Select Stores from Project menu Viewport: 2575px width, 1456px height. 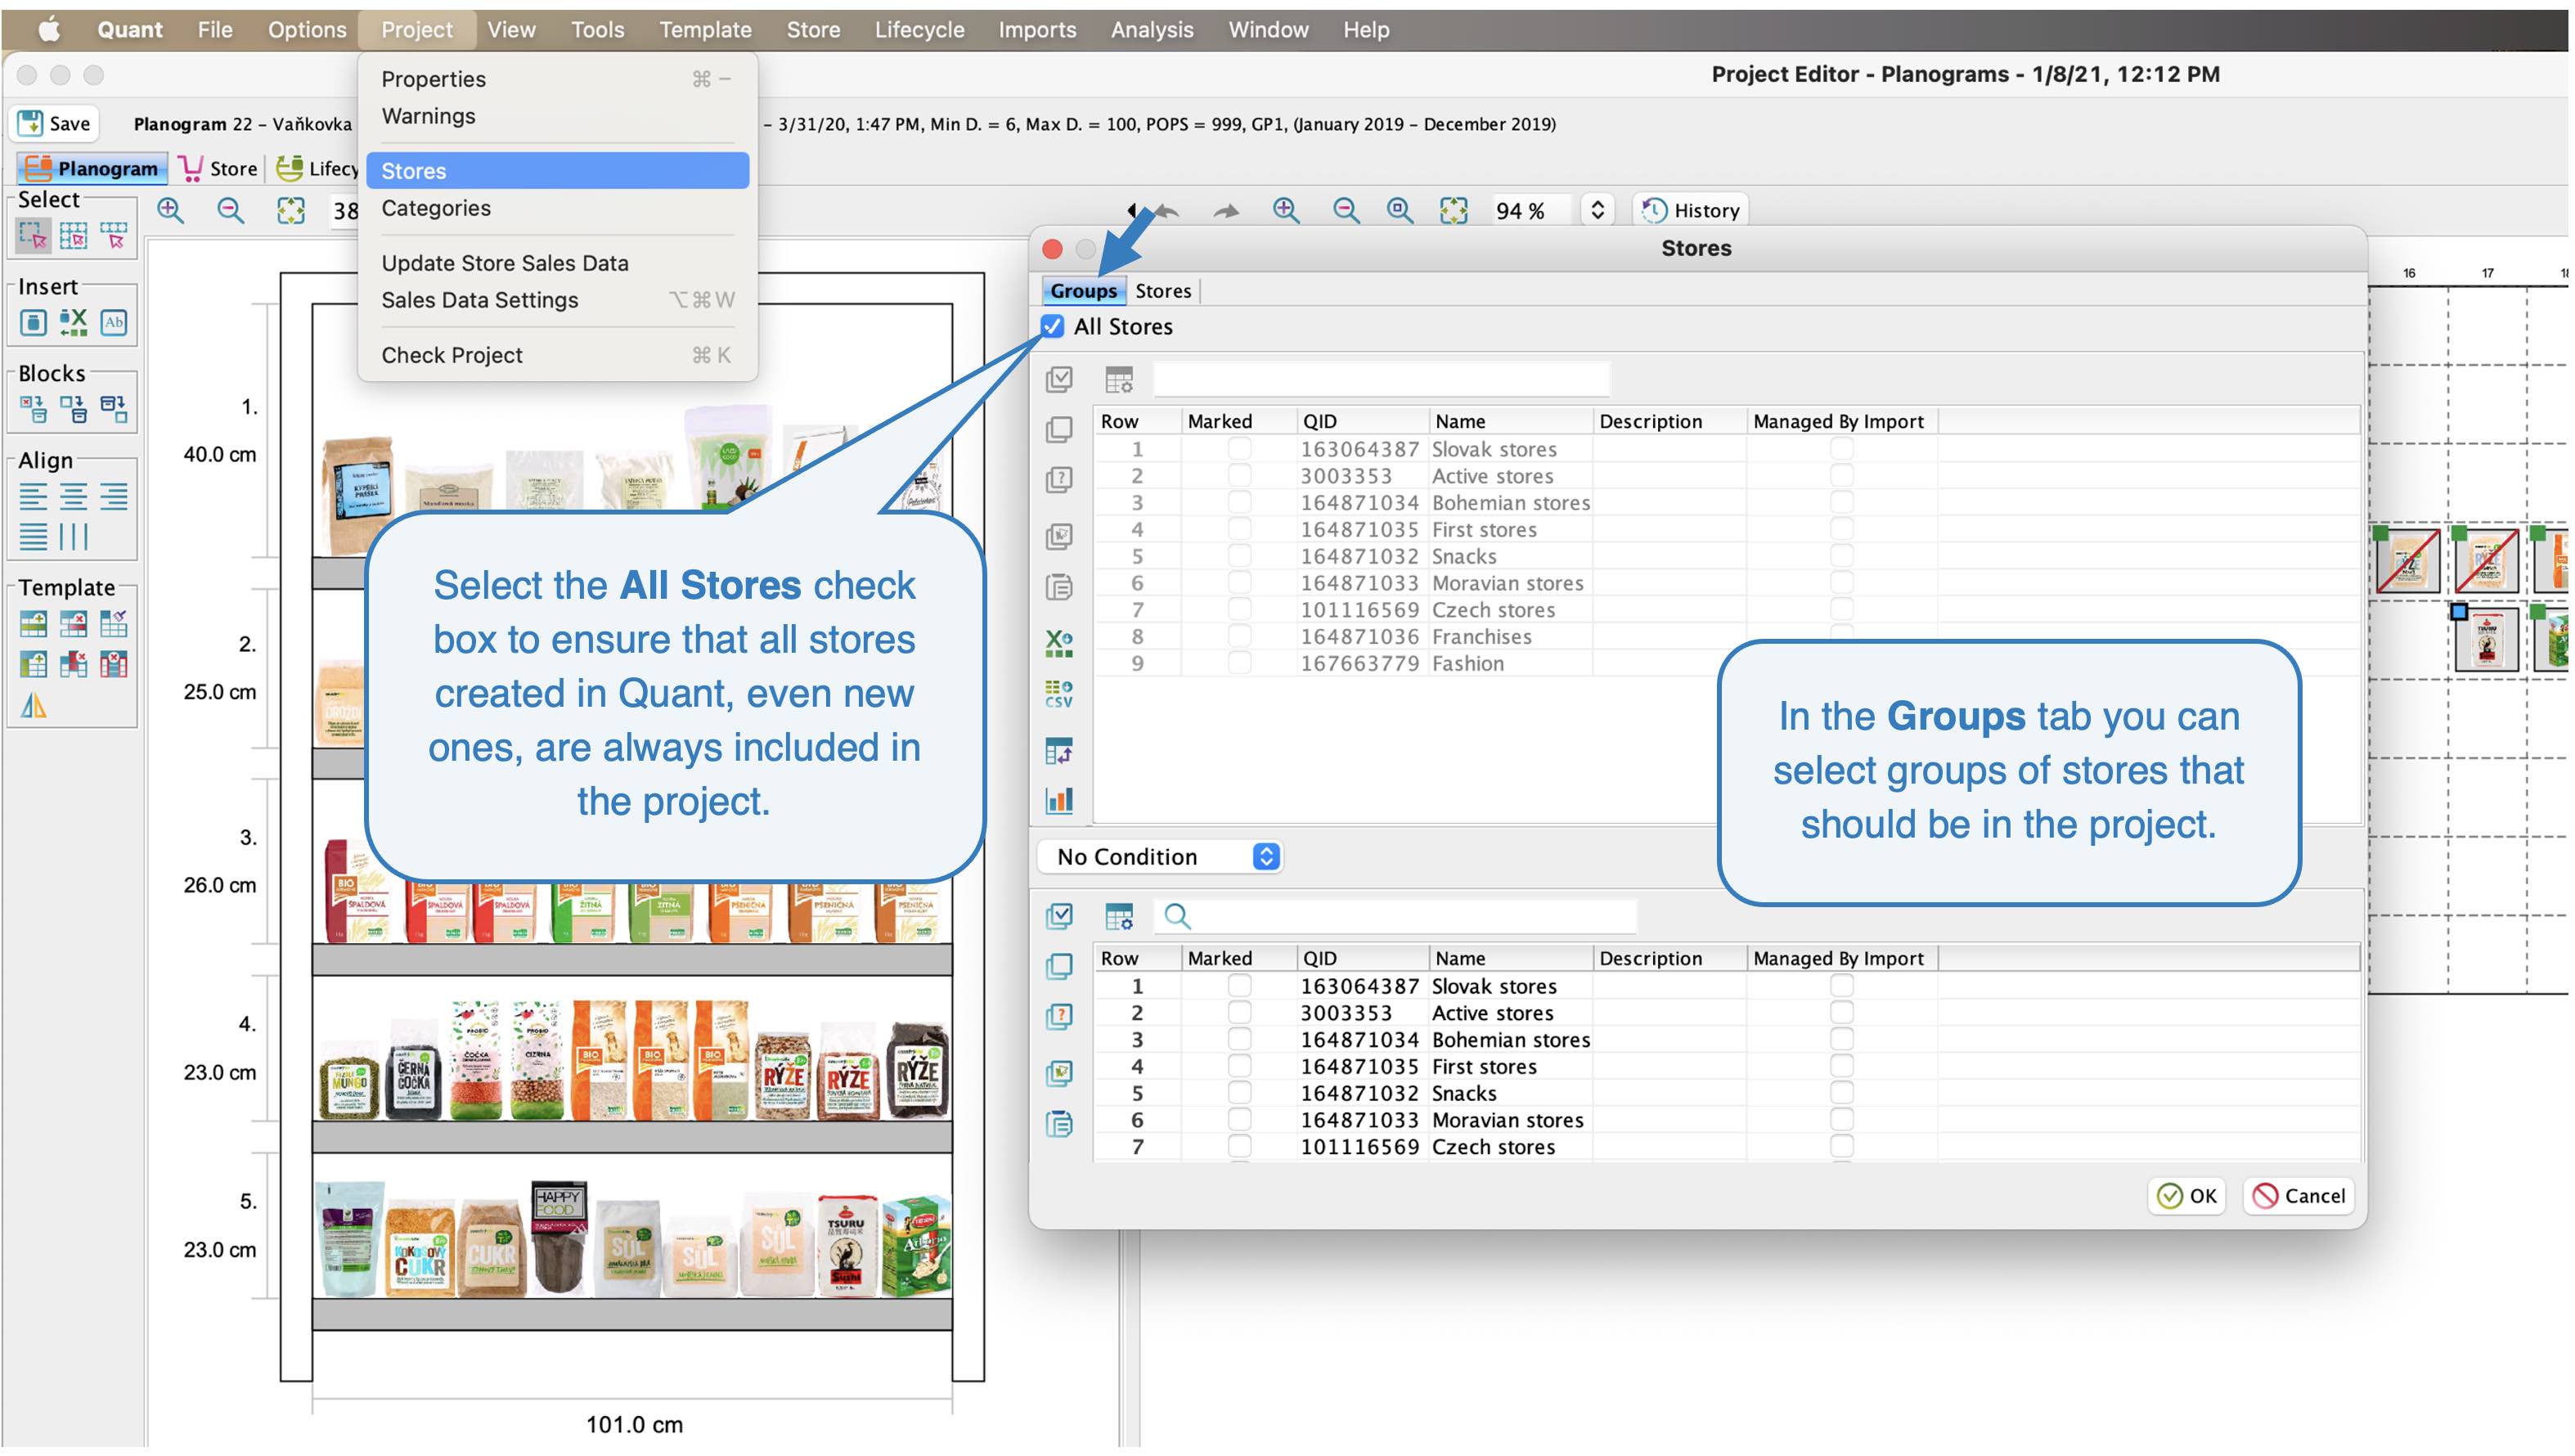pos(557,171)
